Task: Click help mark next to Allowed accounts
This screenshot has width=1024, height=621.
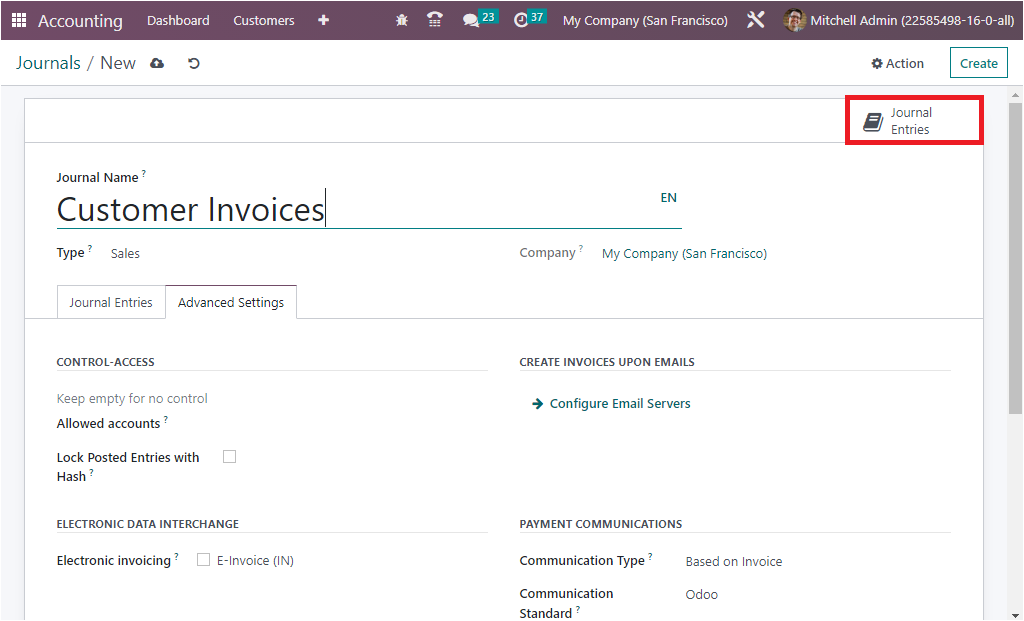Action: coord(166,419)
